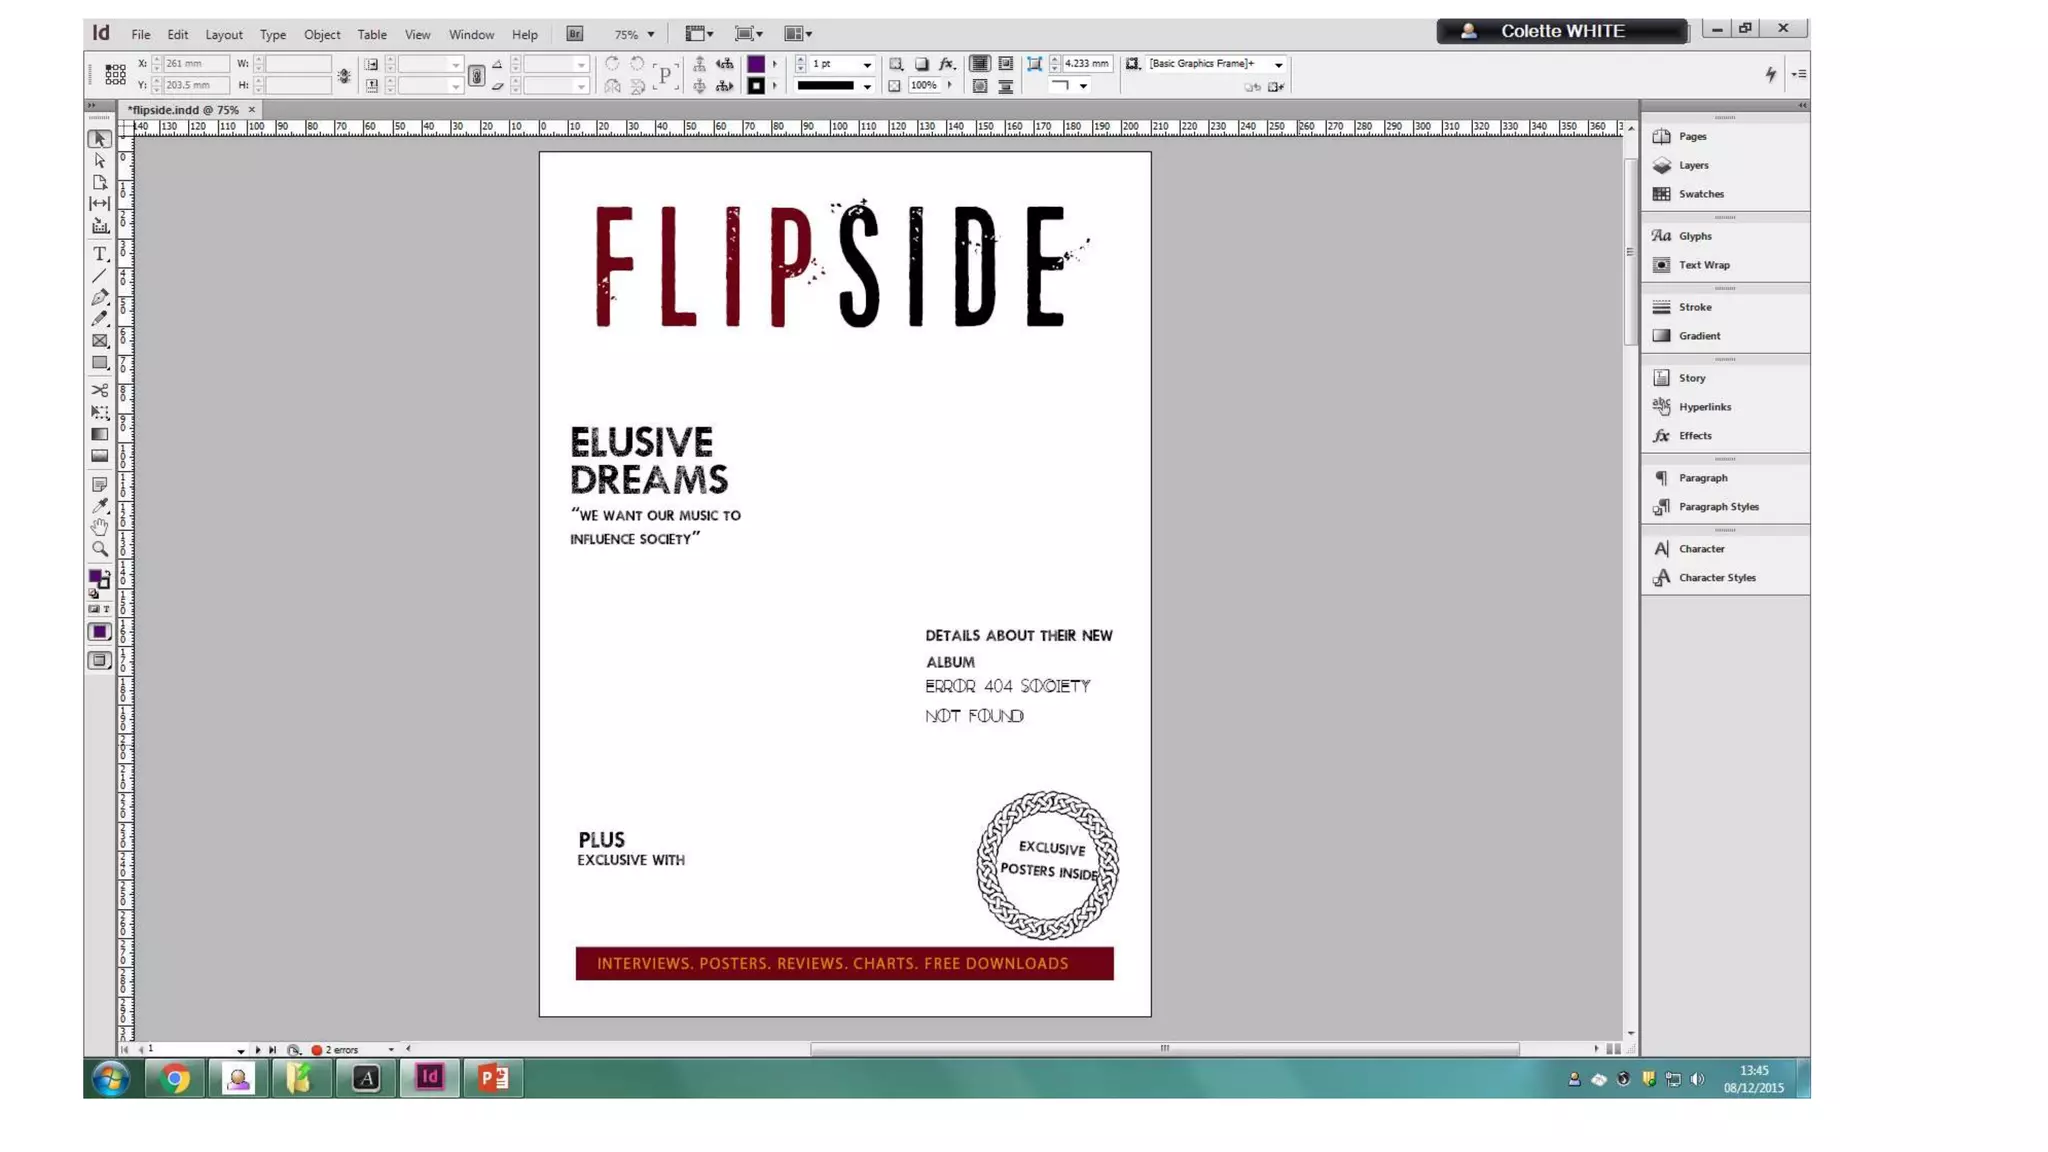Select the Selection tool arrow
2048x1152 pixels.
(100, 139)
